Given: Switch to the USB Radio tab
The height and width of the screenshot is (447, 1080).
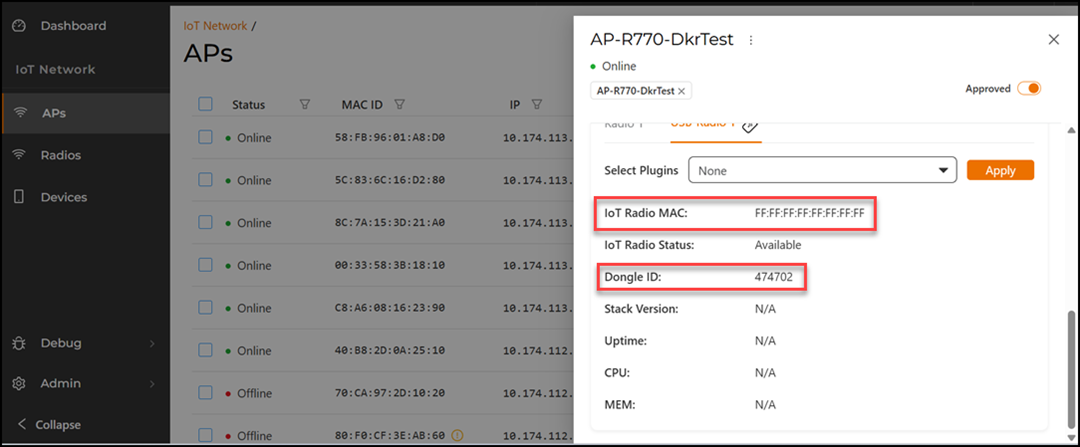Looking at the screenshot, I should (703, 125).
